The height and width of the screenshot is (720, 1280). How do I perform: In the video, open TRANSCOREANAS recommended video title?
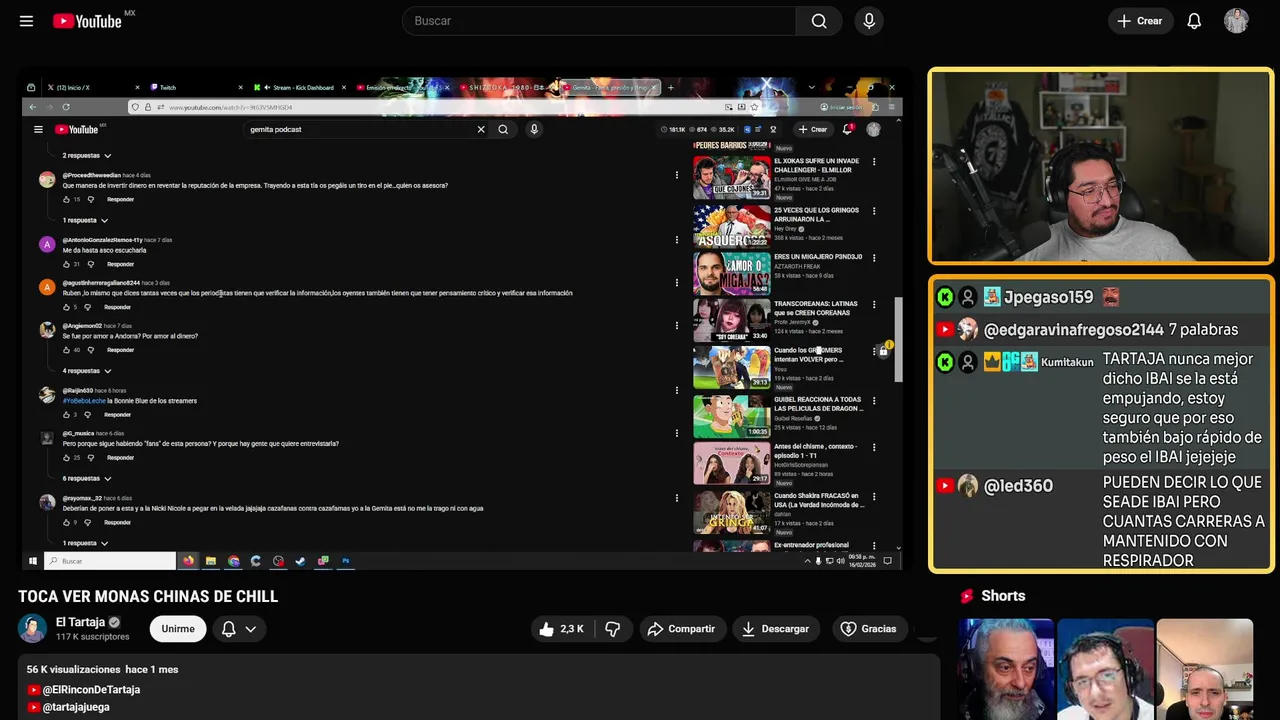coord(816,308)
